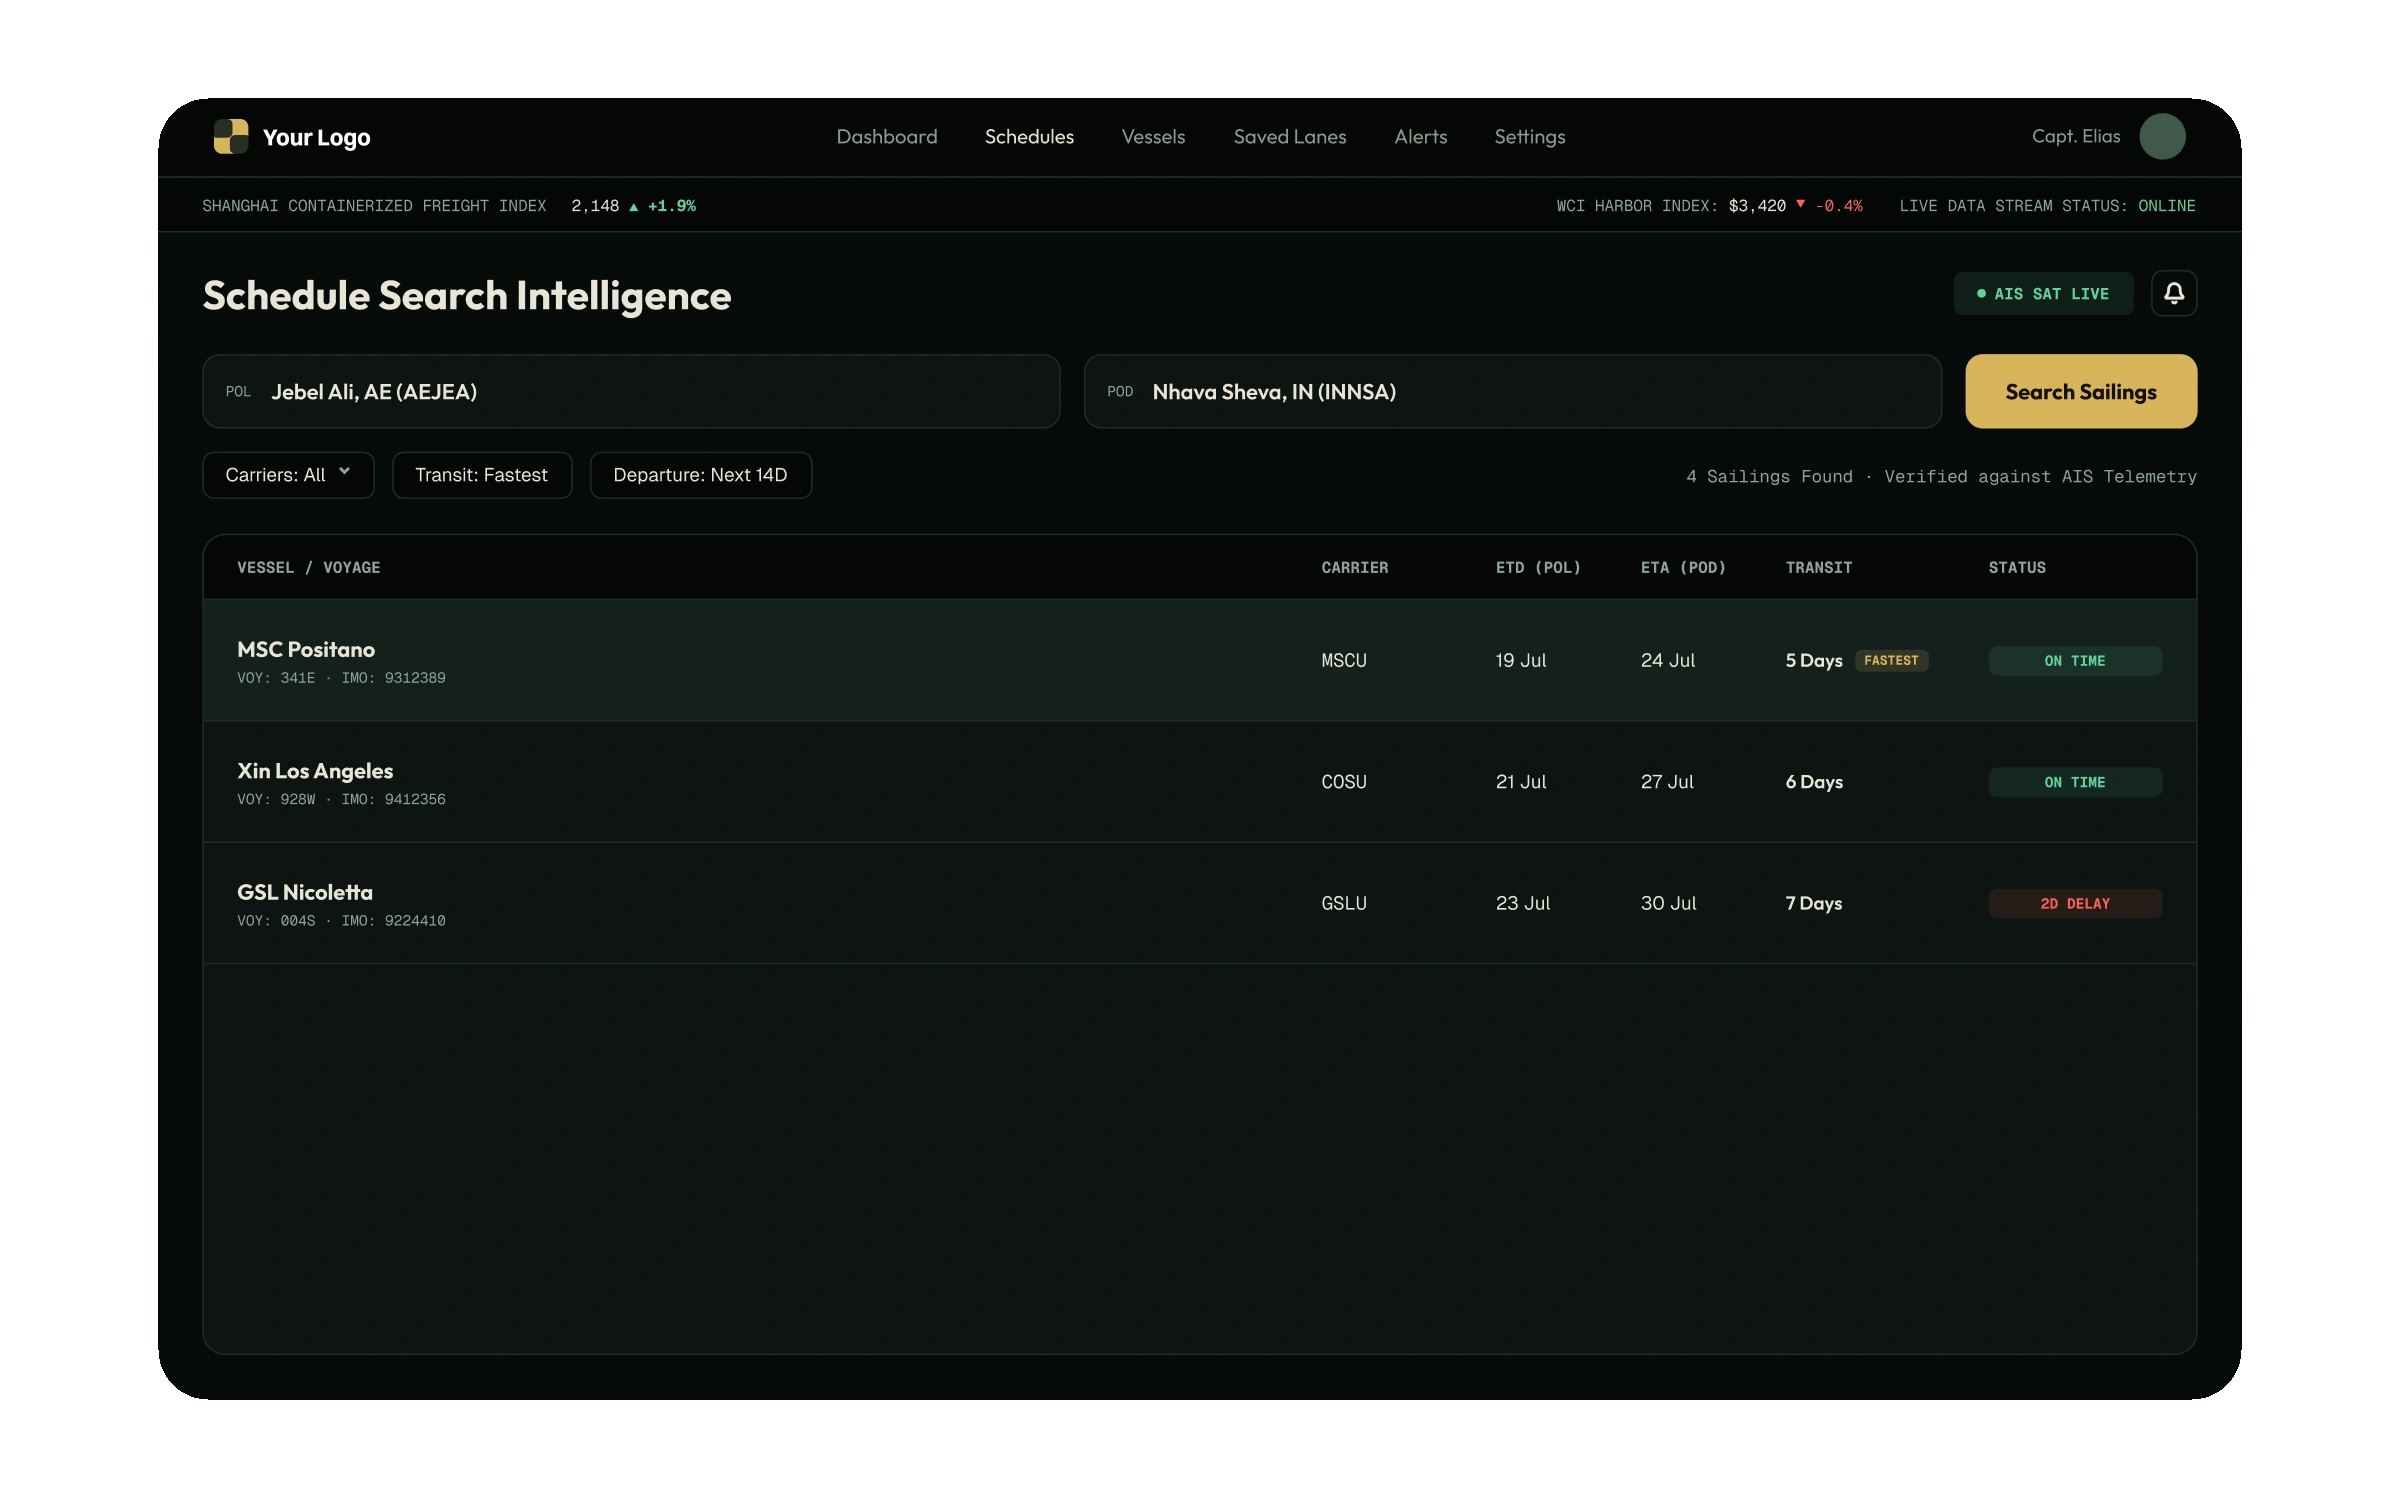Sort by the ETD (POL) column header
Screen dimensions: 2400x1498
coord(1538,568)
